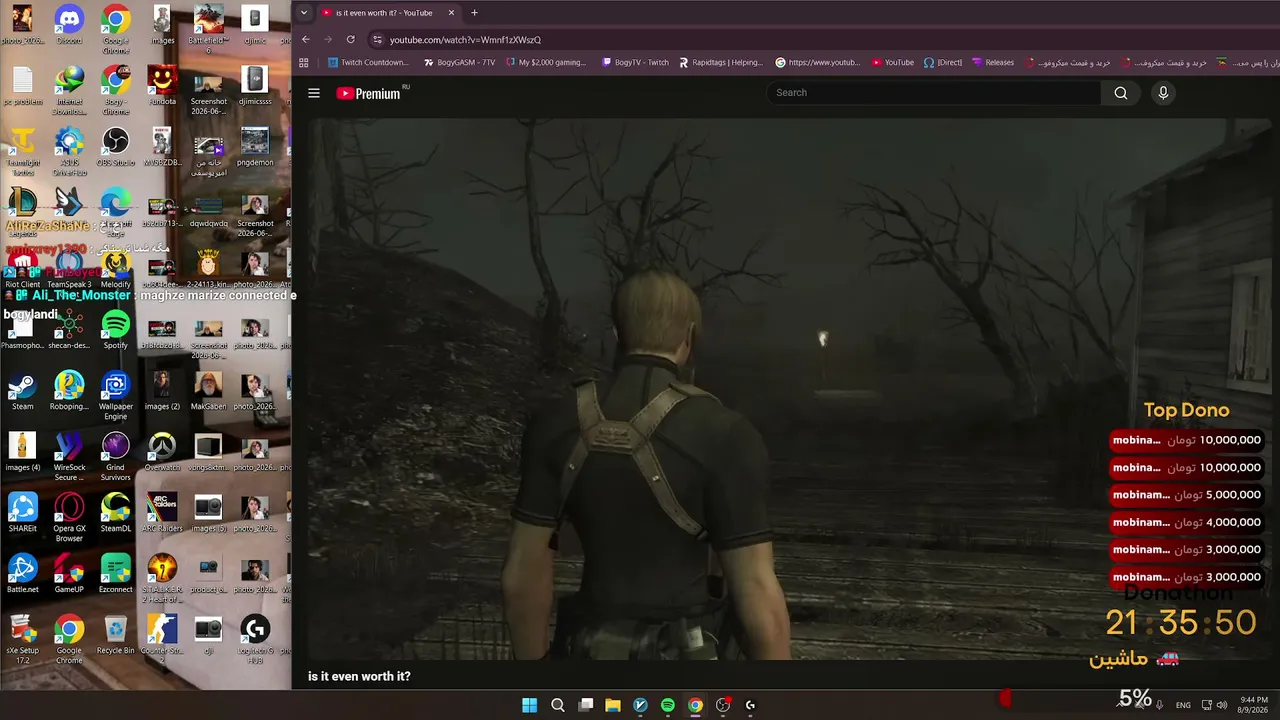
Task: Select the Recycle Bin desktop icon
Action: click(115, 635)
